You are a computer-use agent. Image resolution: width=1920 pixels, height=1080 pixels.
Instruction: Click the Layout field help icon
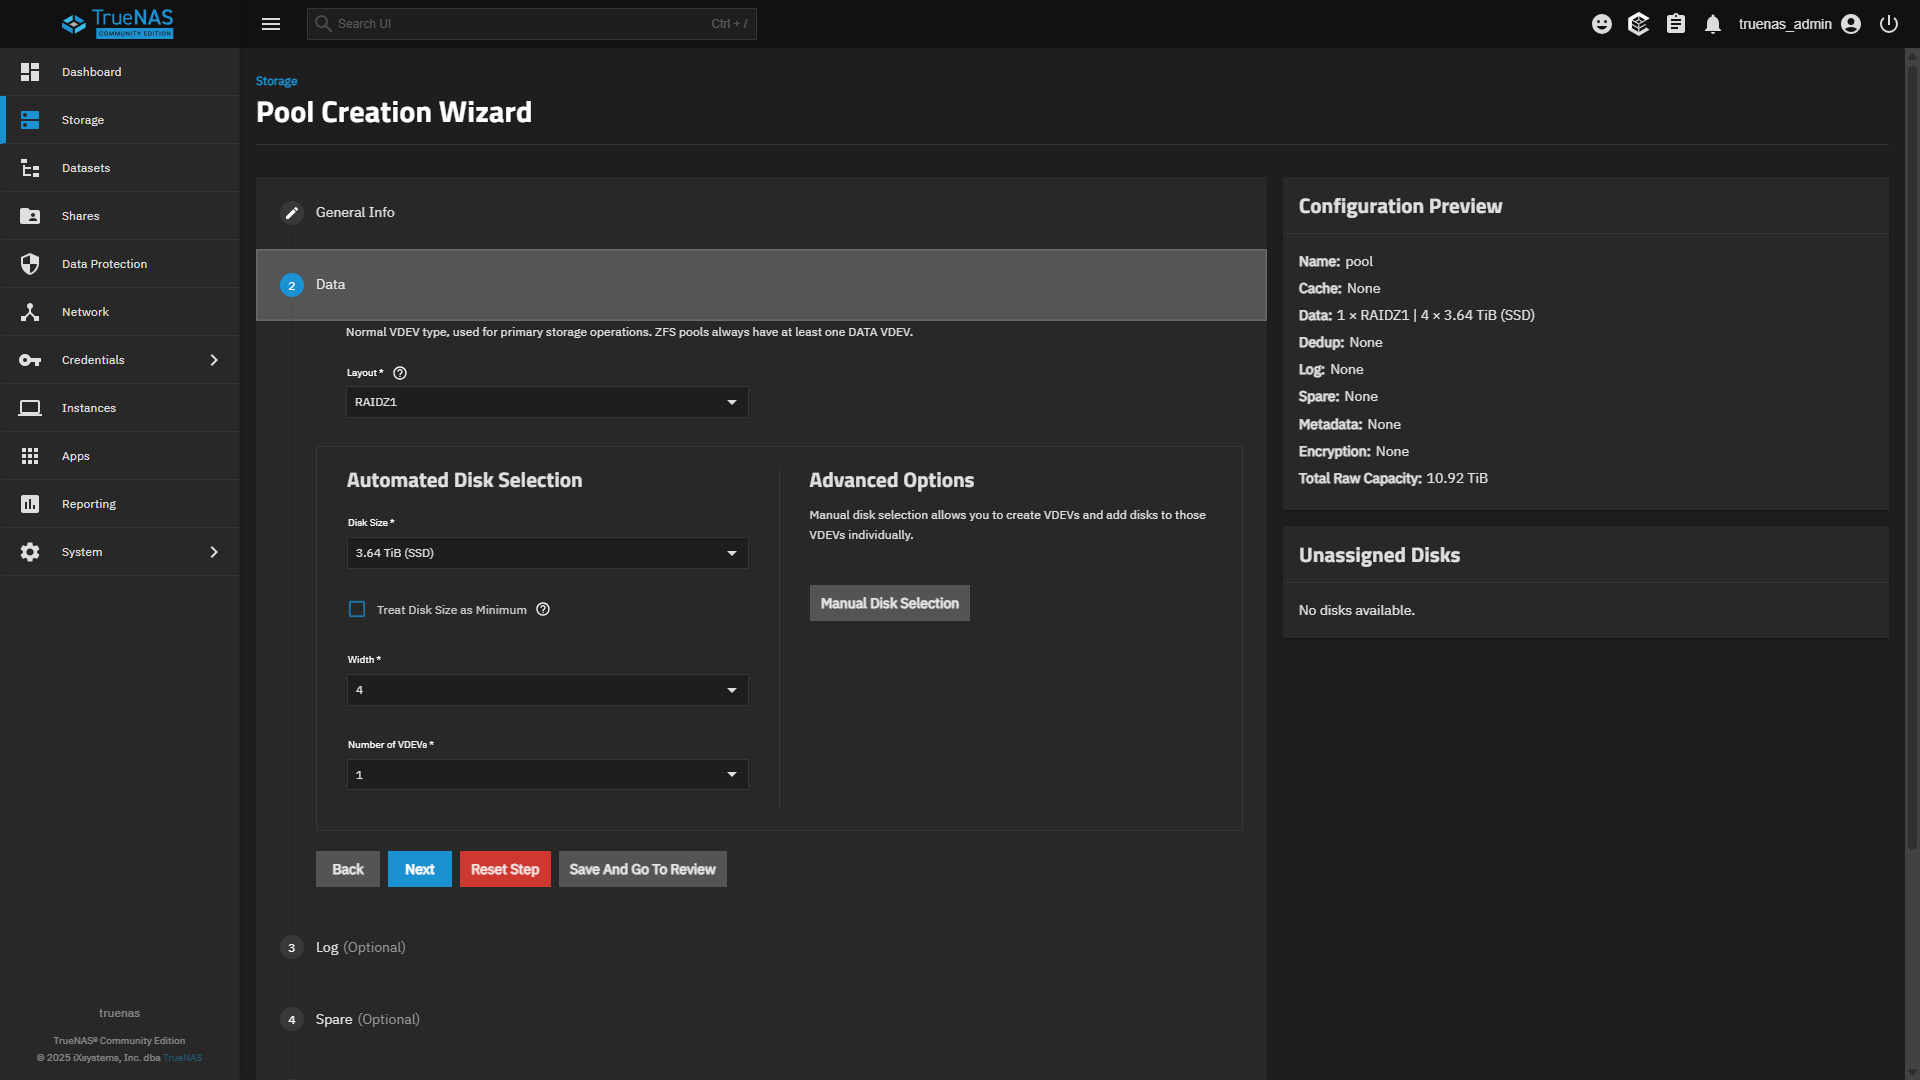click(400, 373)
